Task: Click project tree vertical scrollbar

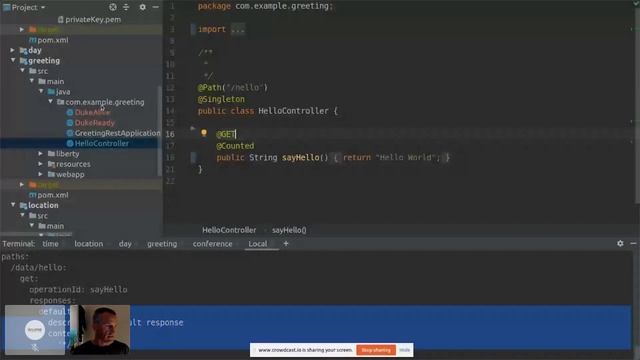Action: point(160,131)
